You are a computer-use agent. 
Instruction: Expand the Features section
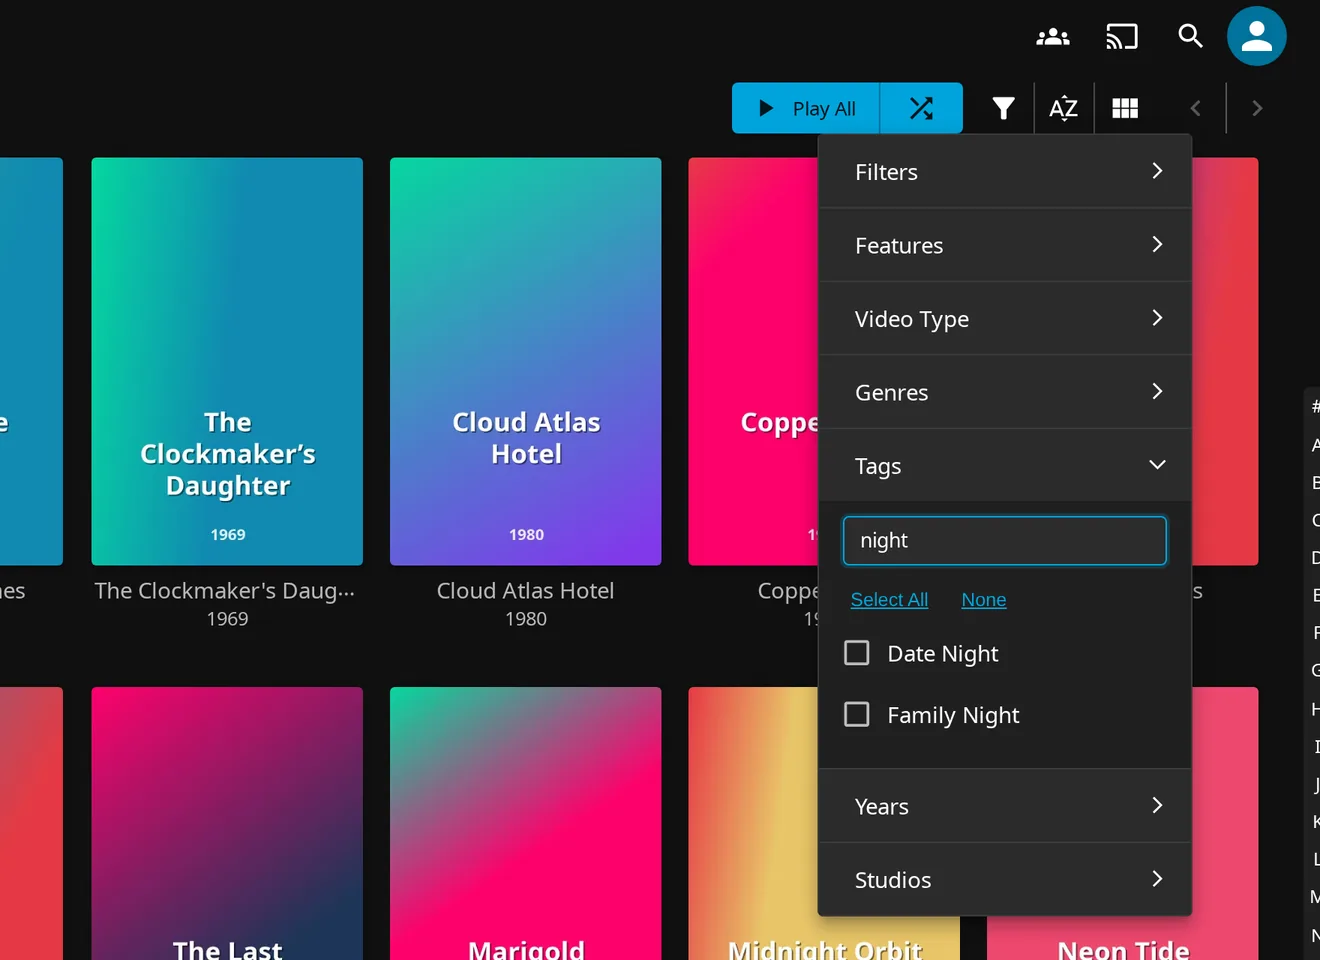click(x=1005, y=245)
